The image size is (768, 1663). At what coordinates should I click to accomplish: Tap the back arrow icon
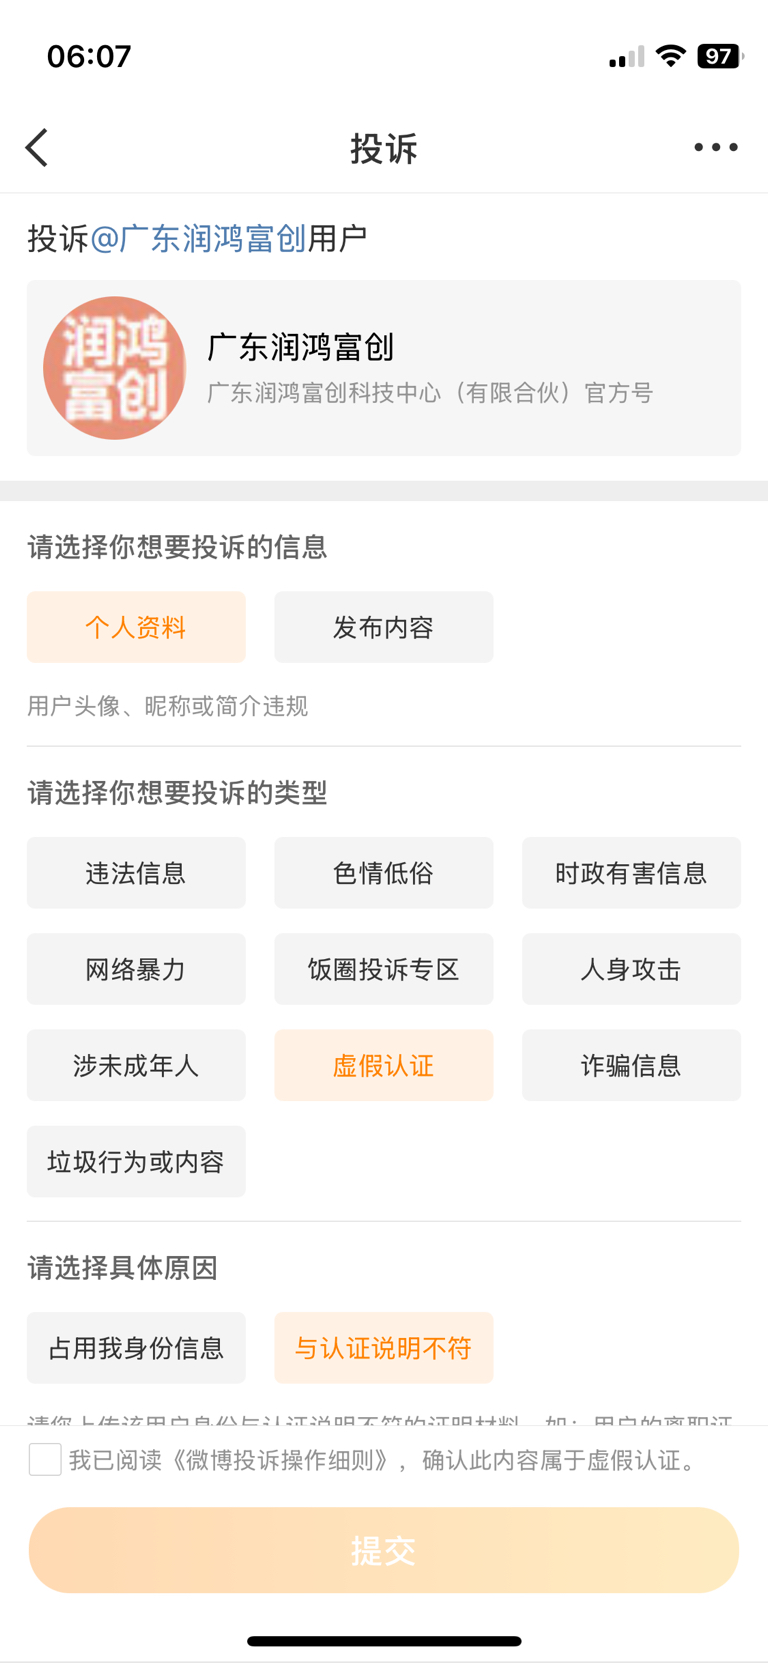38,148
